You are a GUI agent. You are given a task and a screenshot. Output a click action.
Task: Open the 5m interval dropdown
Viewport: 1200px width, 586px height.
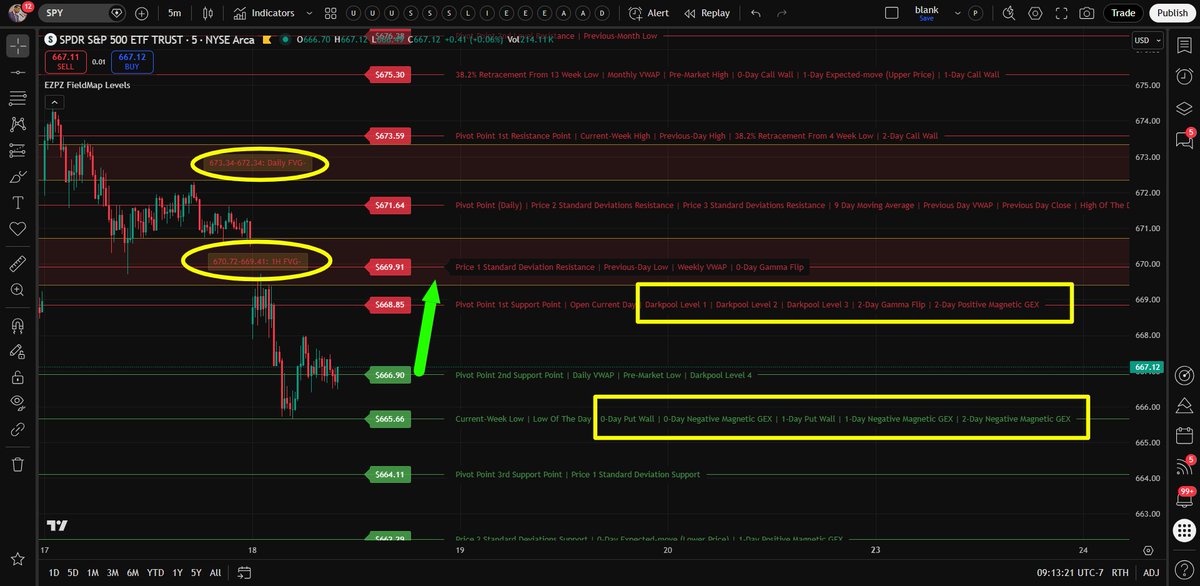point(175,13)
